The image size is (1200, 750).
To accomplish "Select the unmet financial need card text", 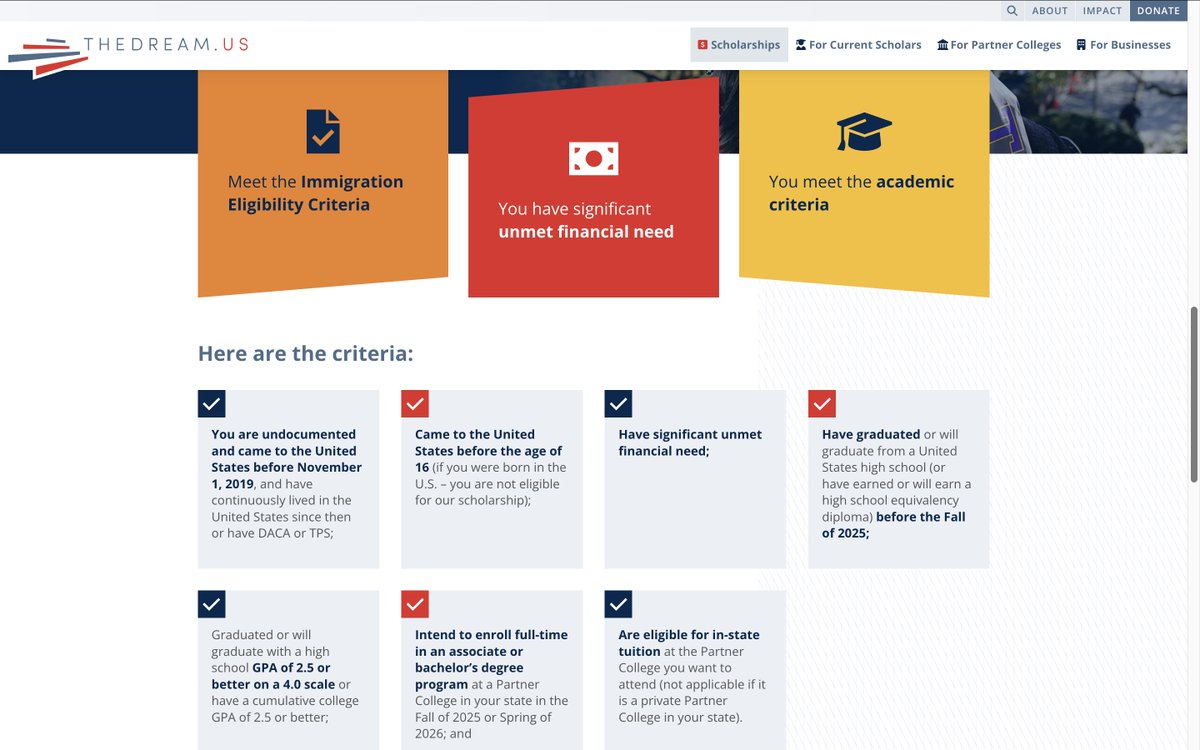I will (x=586, y=220).
